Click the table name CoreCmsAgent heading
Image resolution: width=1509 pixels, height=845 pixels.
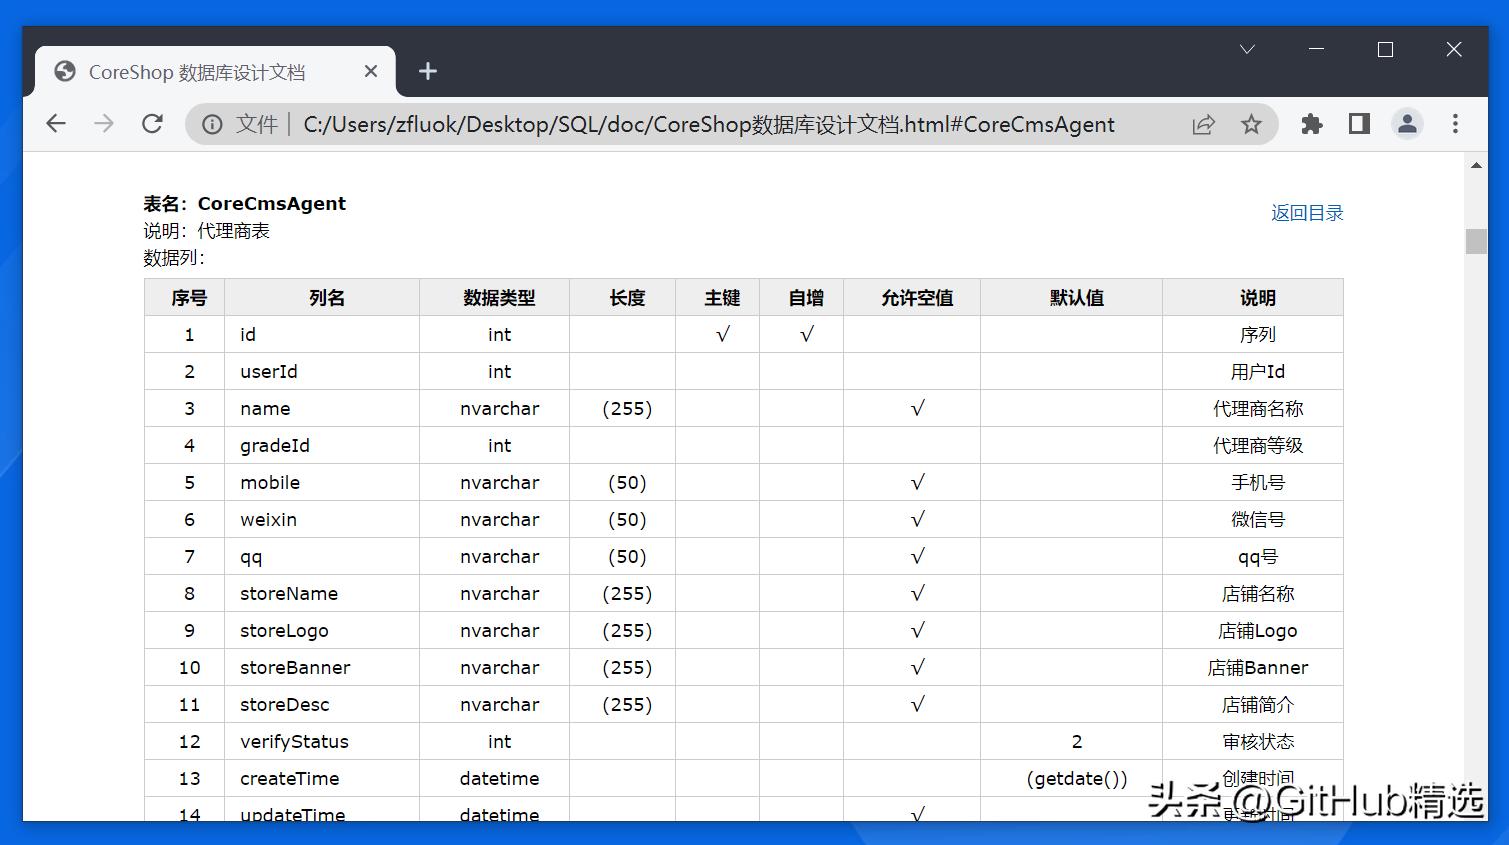click(x=272, y=203)
